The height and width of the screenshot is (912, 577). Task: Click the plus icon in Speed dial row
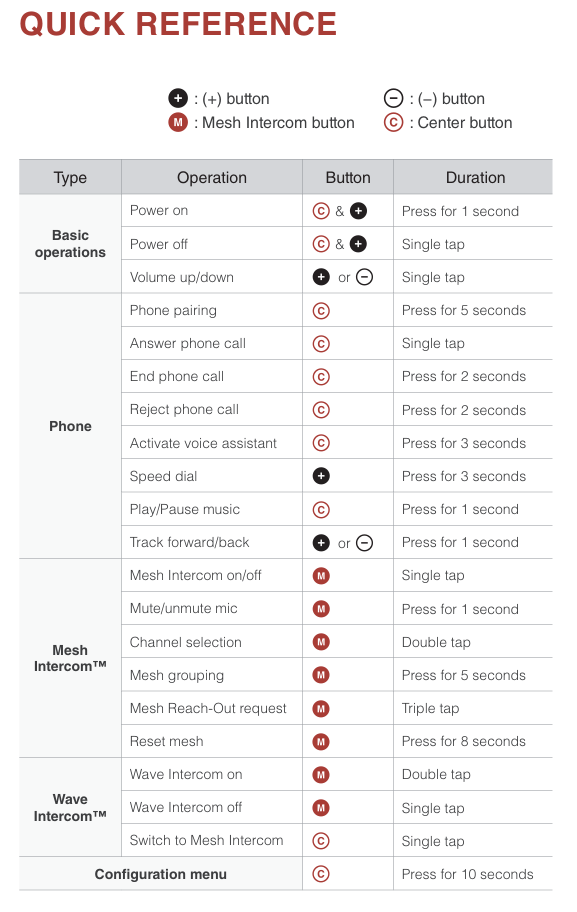pyautogui.click(x=321, y=476)
